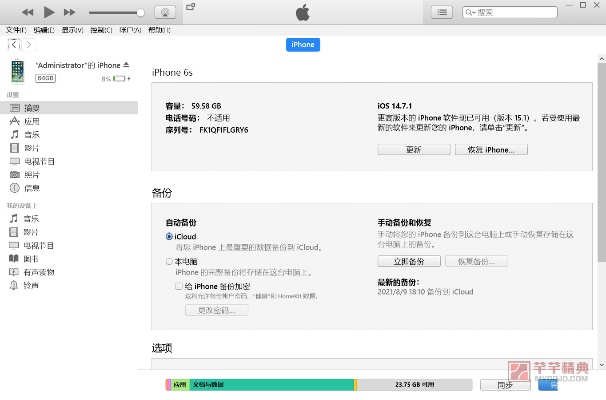Open 照片 (Photos) in the settings sidebar

click(31, 174)
